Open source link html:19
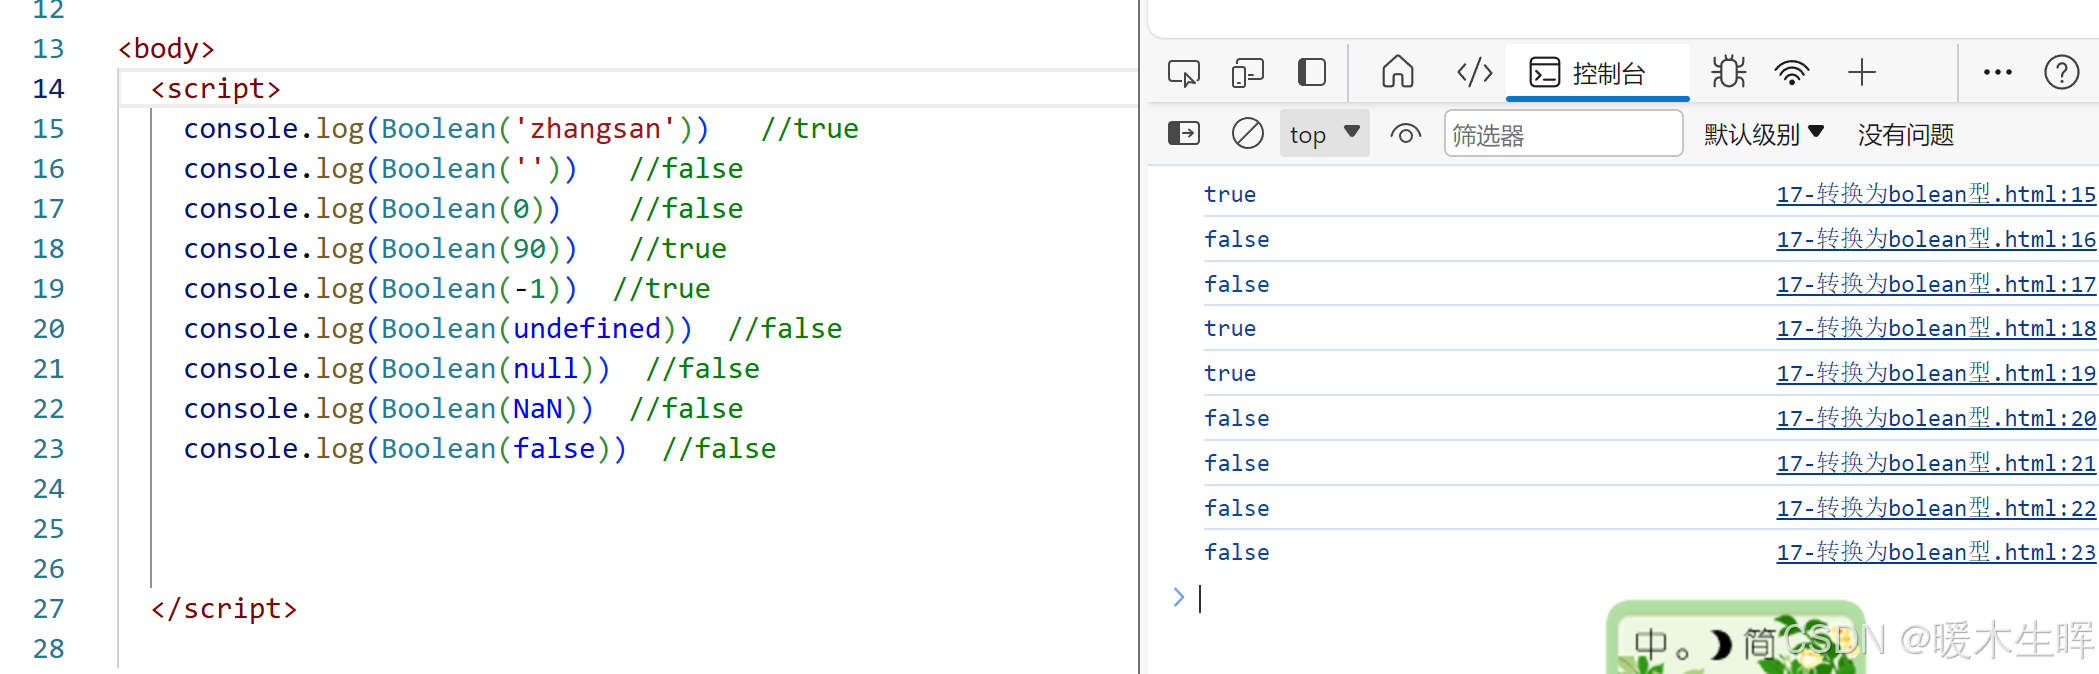 tap(1936, 373)
